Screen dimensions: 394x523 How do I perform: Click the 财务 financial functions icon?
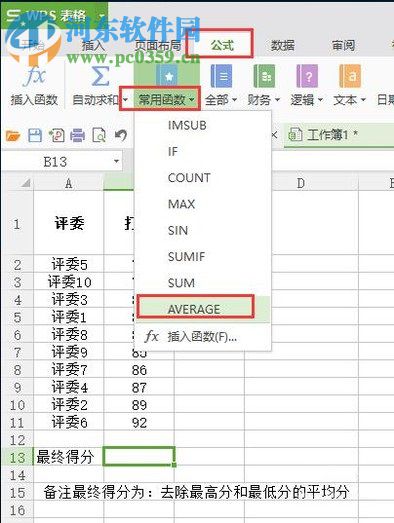pos(264,76)
